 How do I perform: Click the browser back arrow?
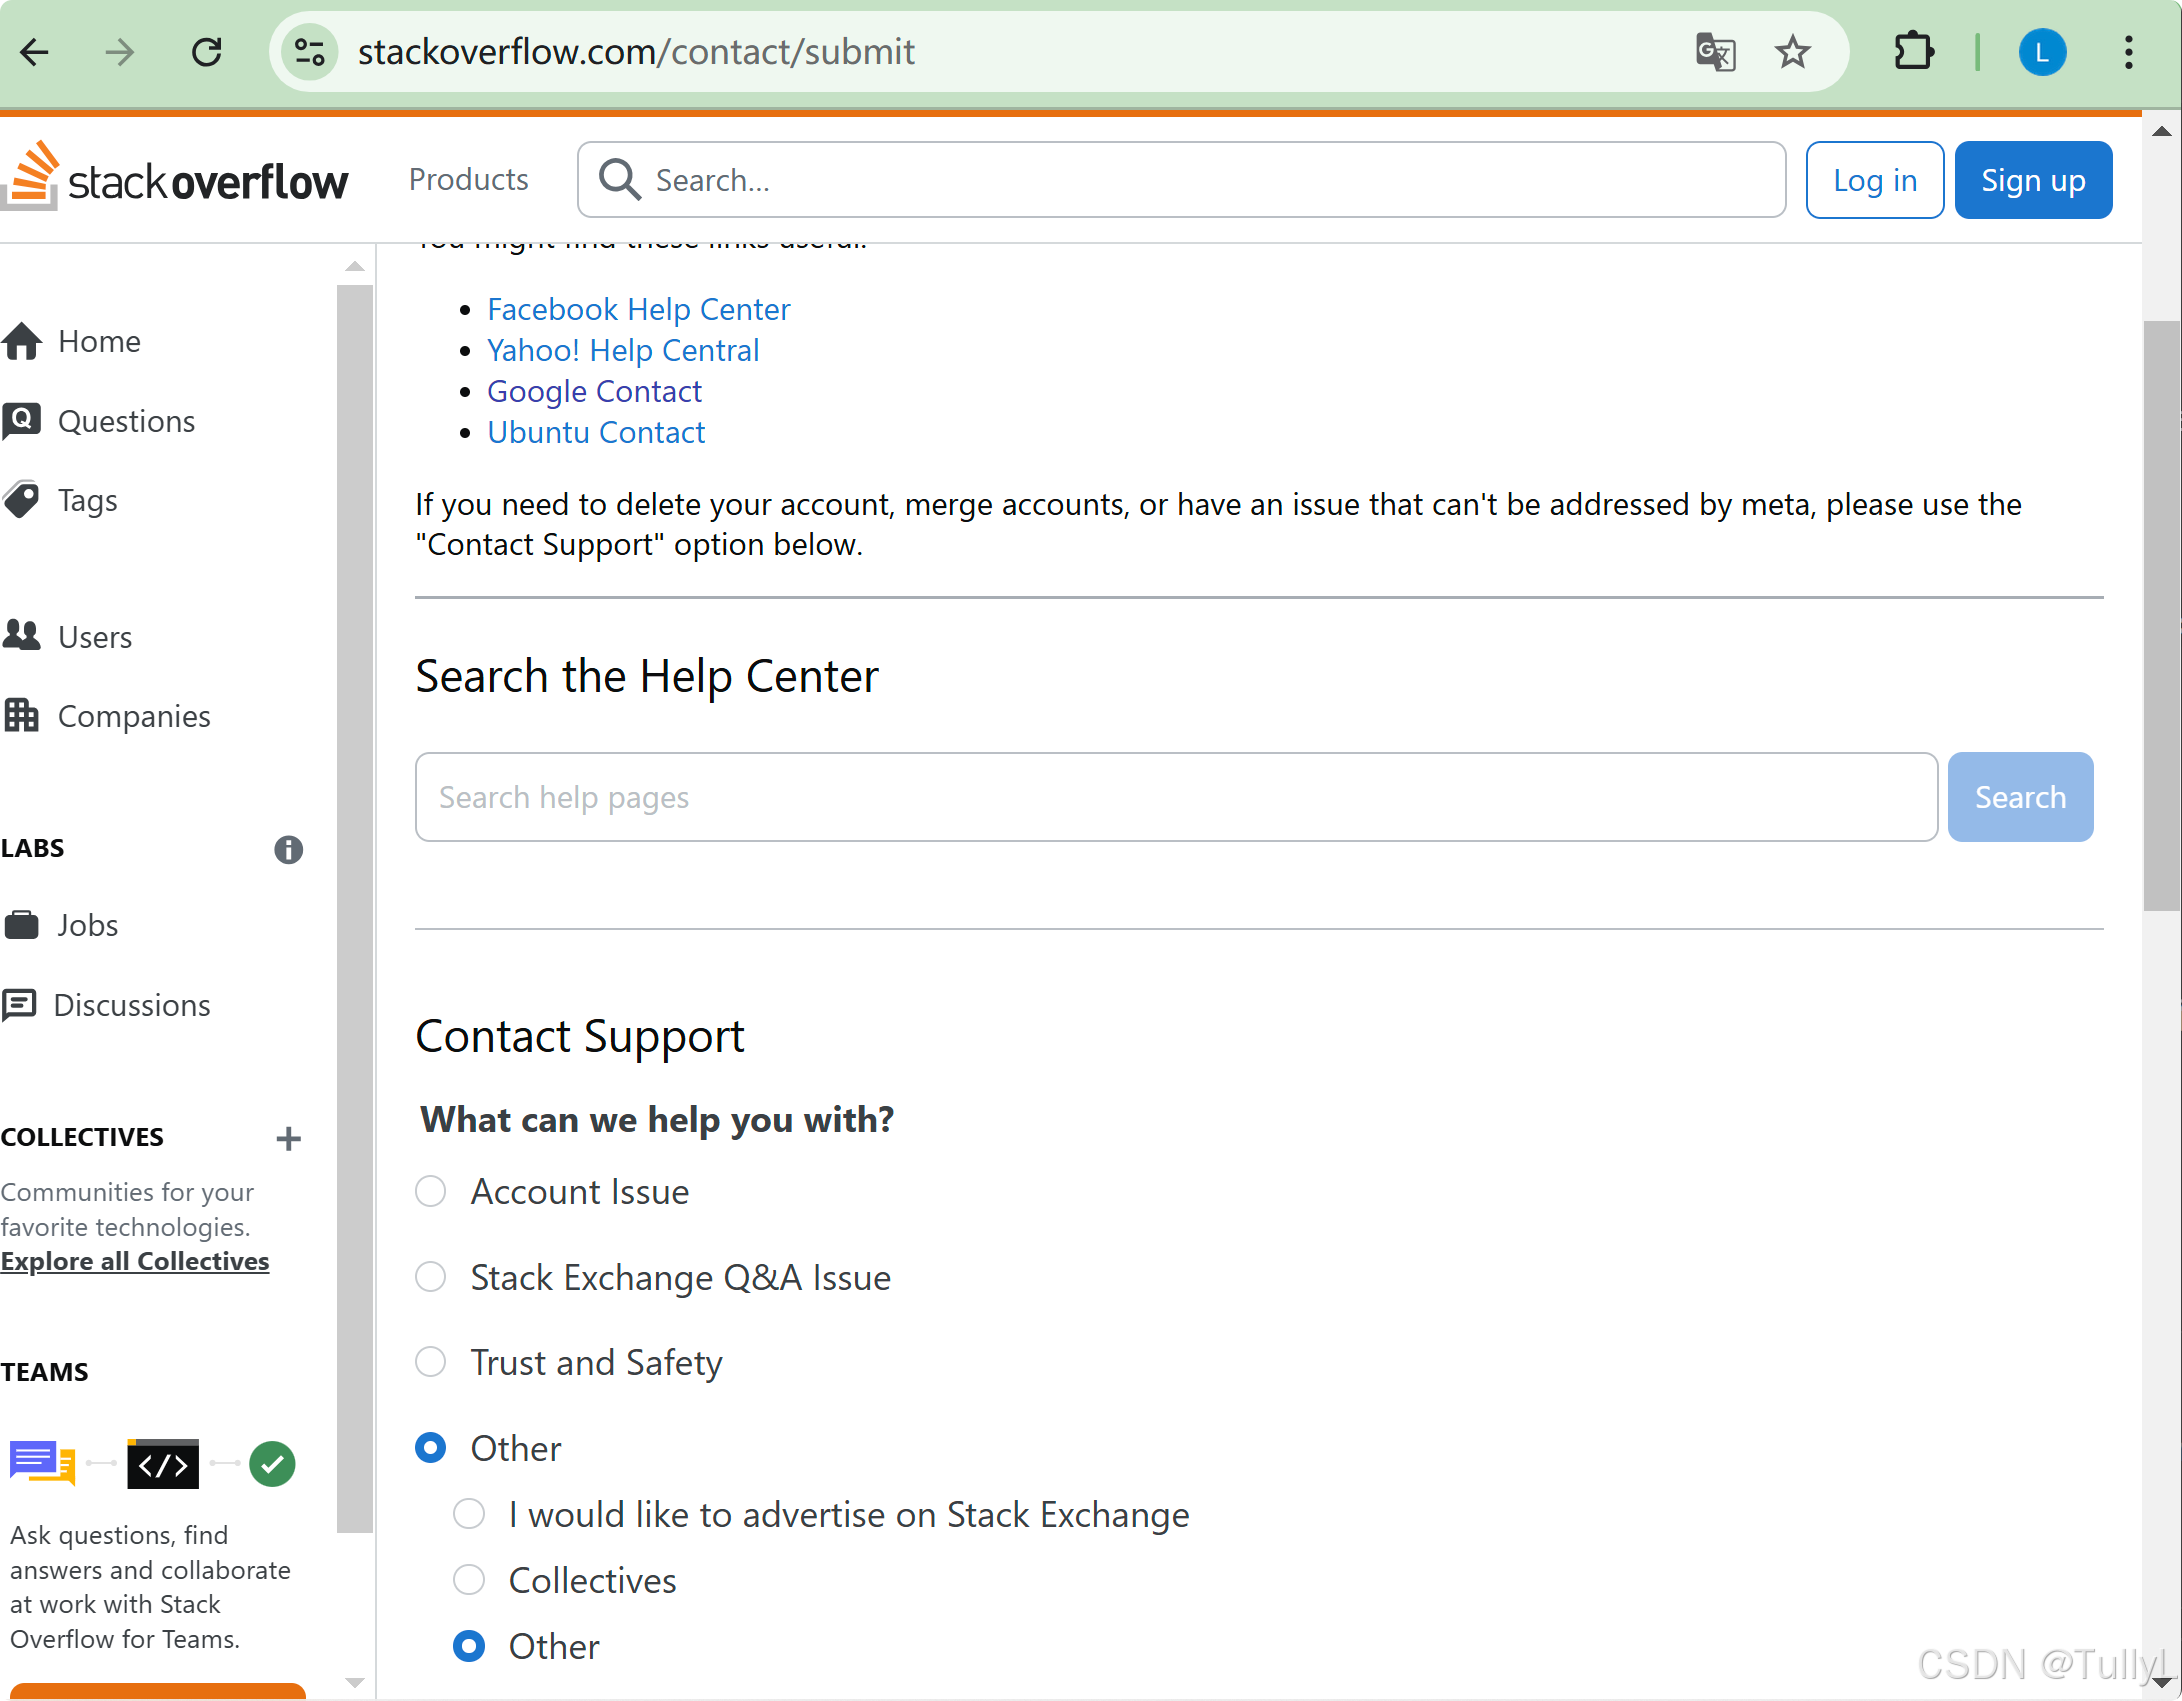35,52
